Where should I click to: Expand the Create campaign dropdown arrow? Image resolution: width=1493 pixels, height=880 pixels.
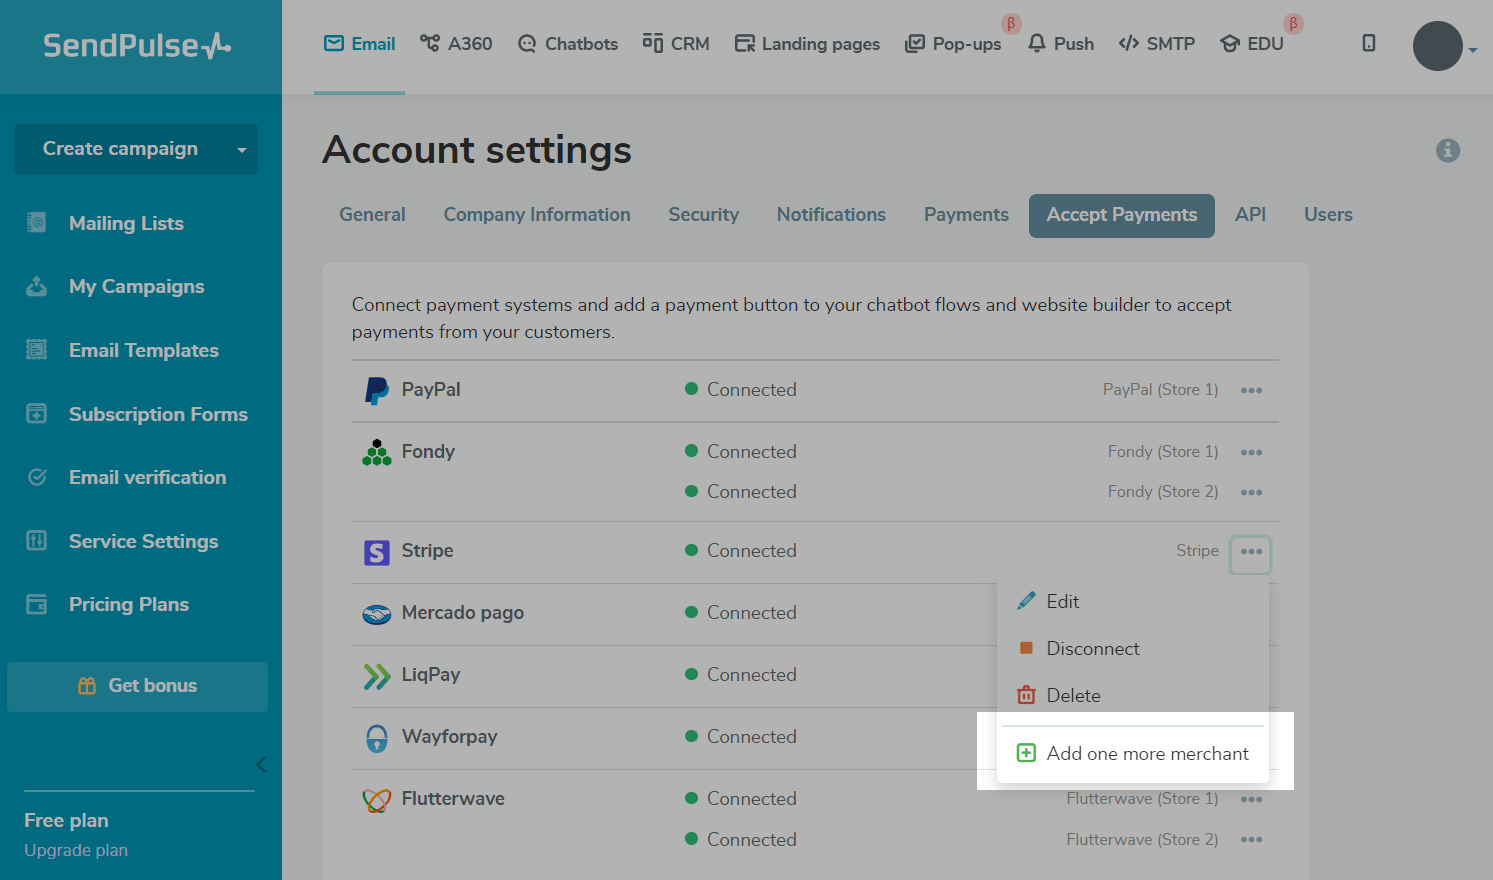[242, 150]
